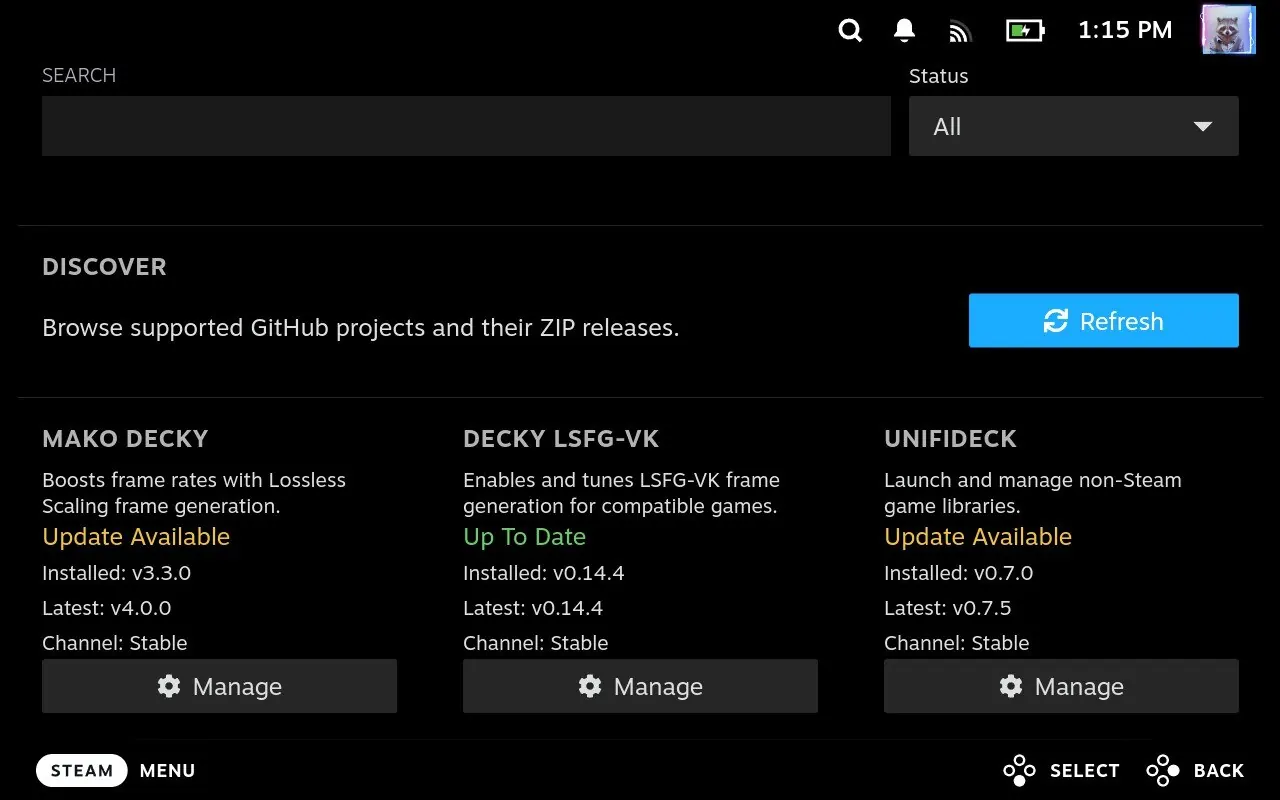Manage the Unifideck plugin
Viewport: 1280px width, 800px height.
[x=1061, y=686]
